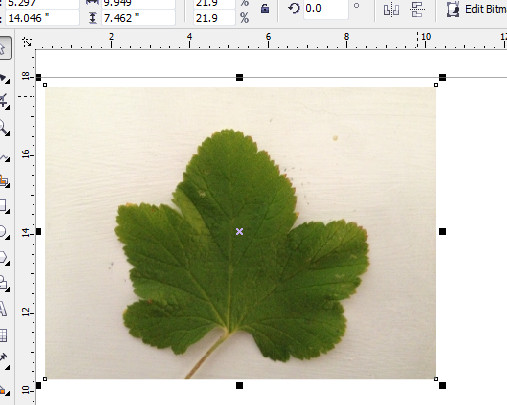This screenshot has width=507, height=405.
Task: Select the Shape tool
Action: point(3,77)
